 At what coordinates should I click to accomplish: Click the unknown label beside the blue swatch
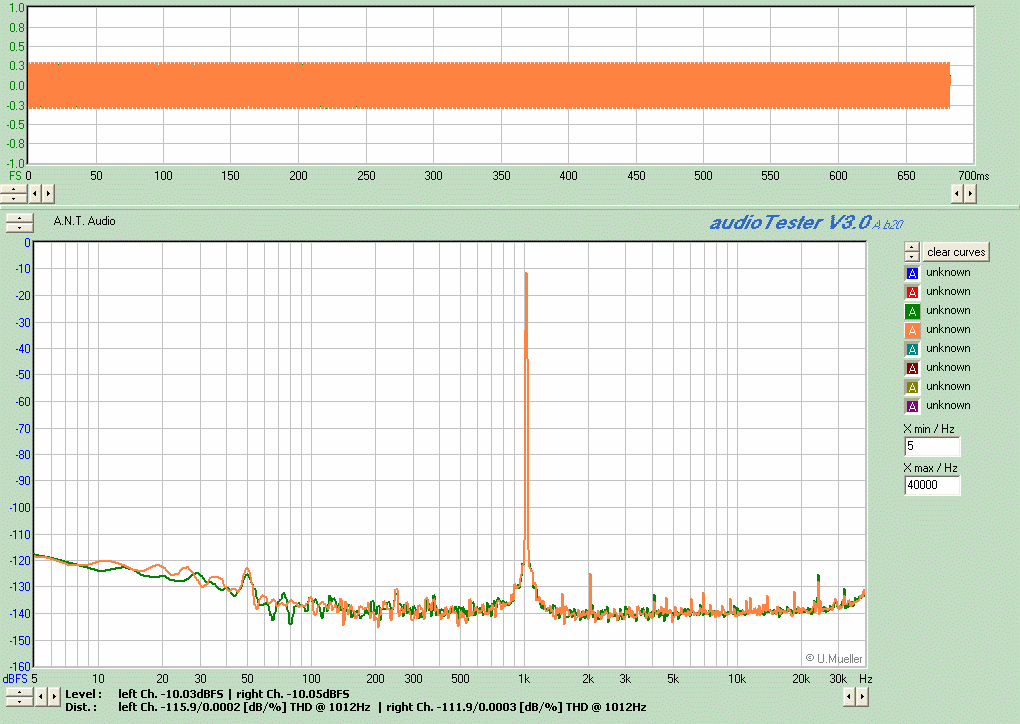click(x=947, y=272)
